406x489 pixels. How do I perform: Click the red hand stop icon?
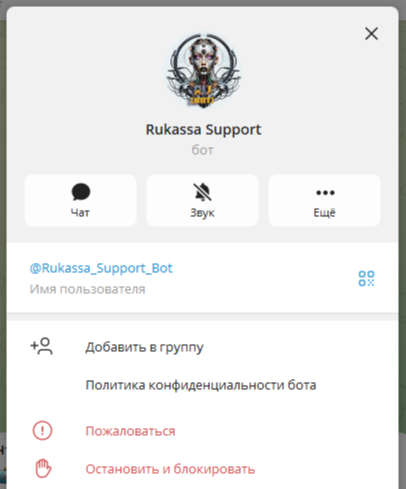click(43, 468)
